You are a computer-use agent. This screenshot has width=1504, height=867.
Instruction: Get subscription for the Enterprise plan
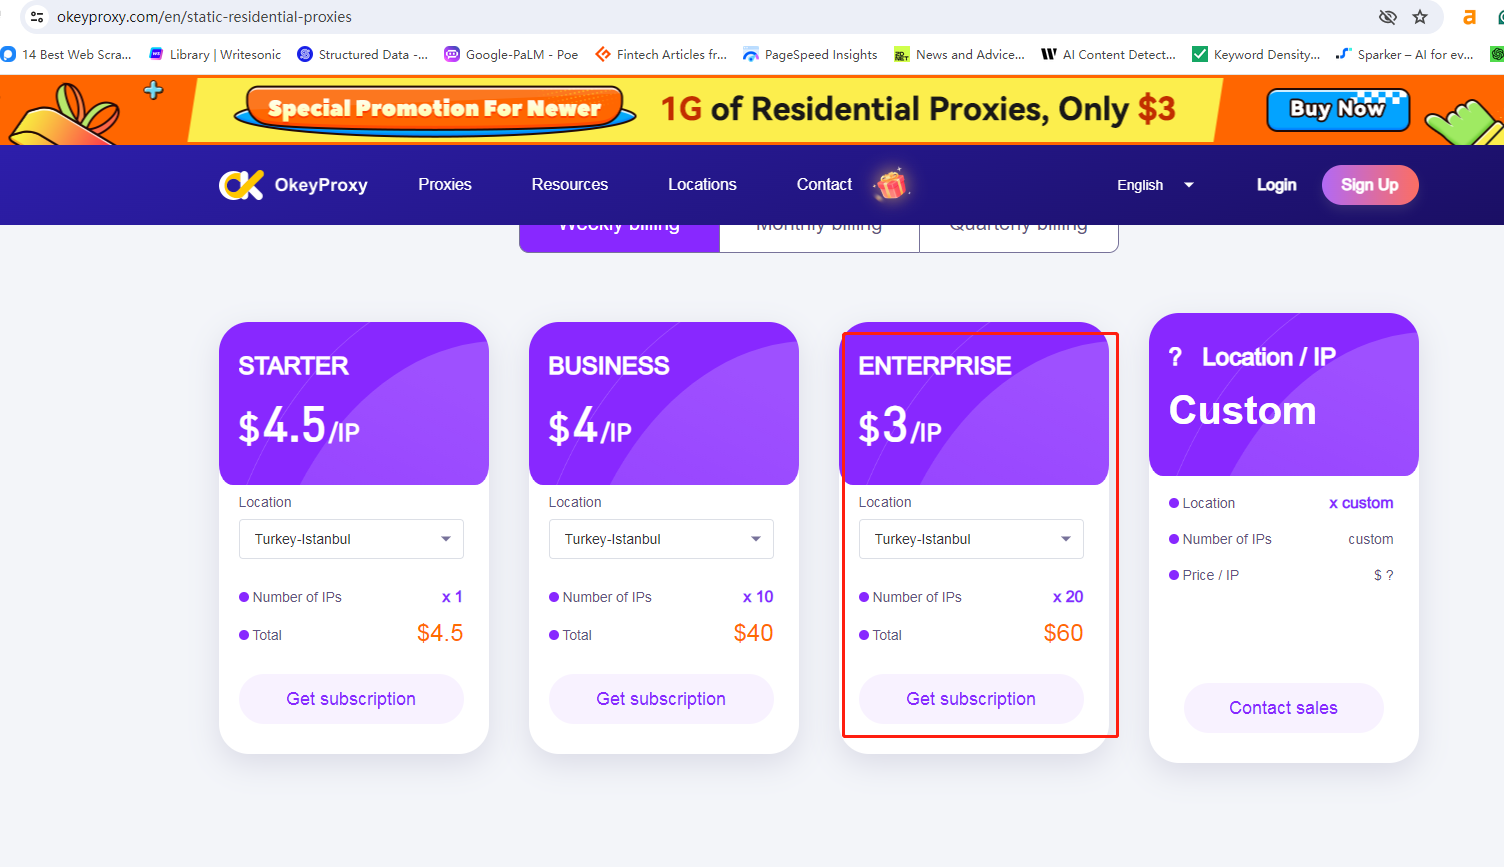click(x=971, y=699)
